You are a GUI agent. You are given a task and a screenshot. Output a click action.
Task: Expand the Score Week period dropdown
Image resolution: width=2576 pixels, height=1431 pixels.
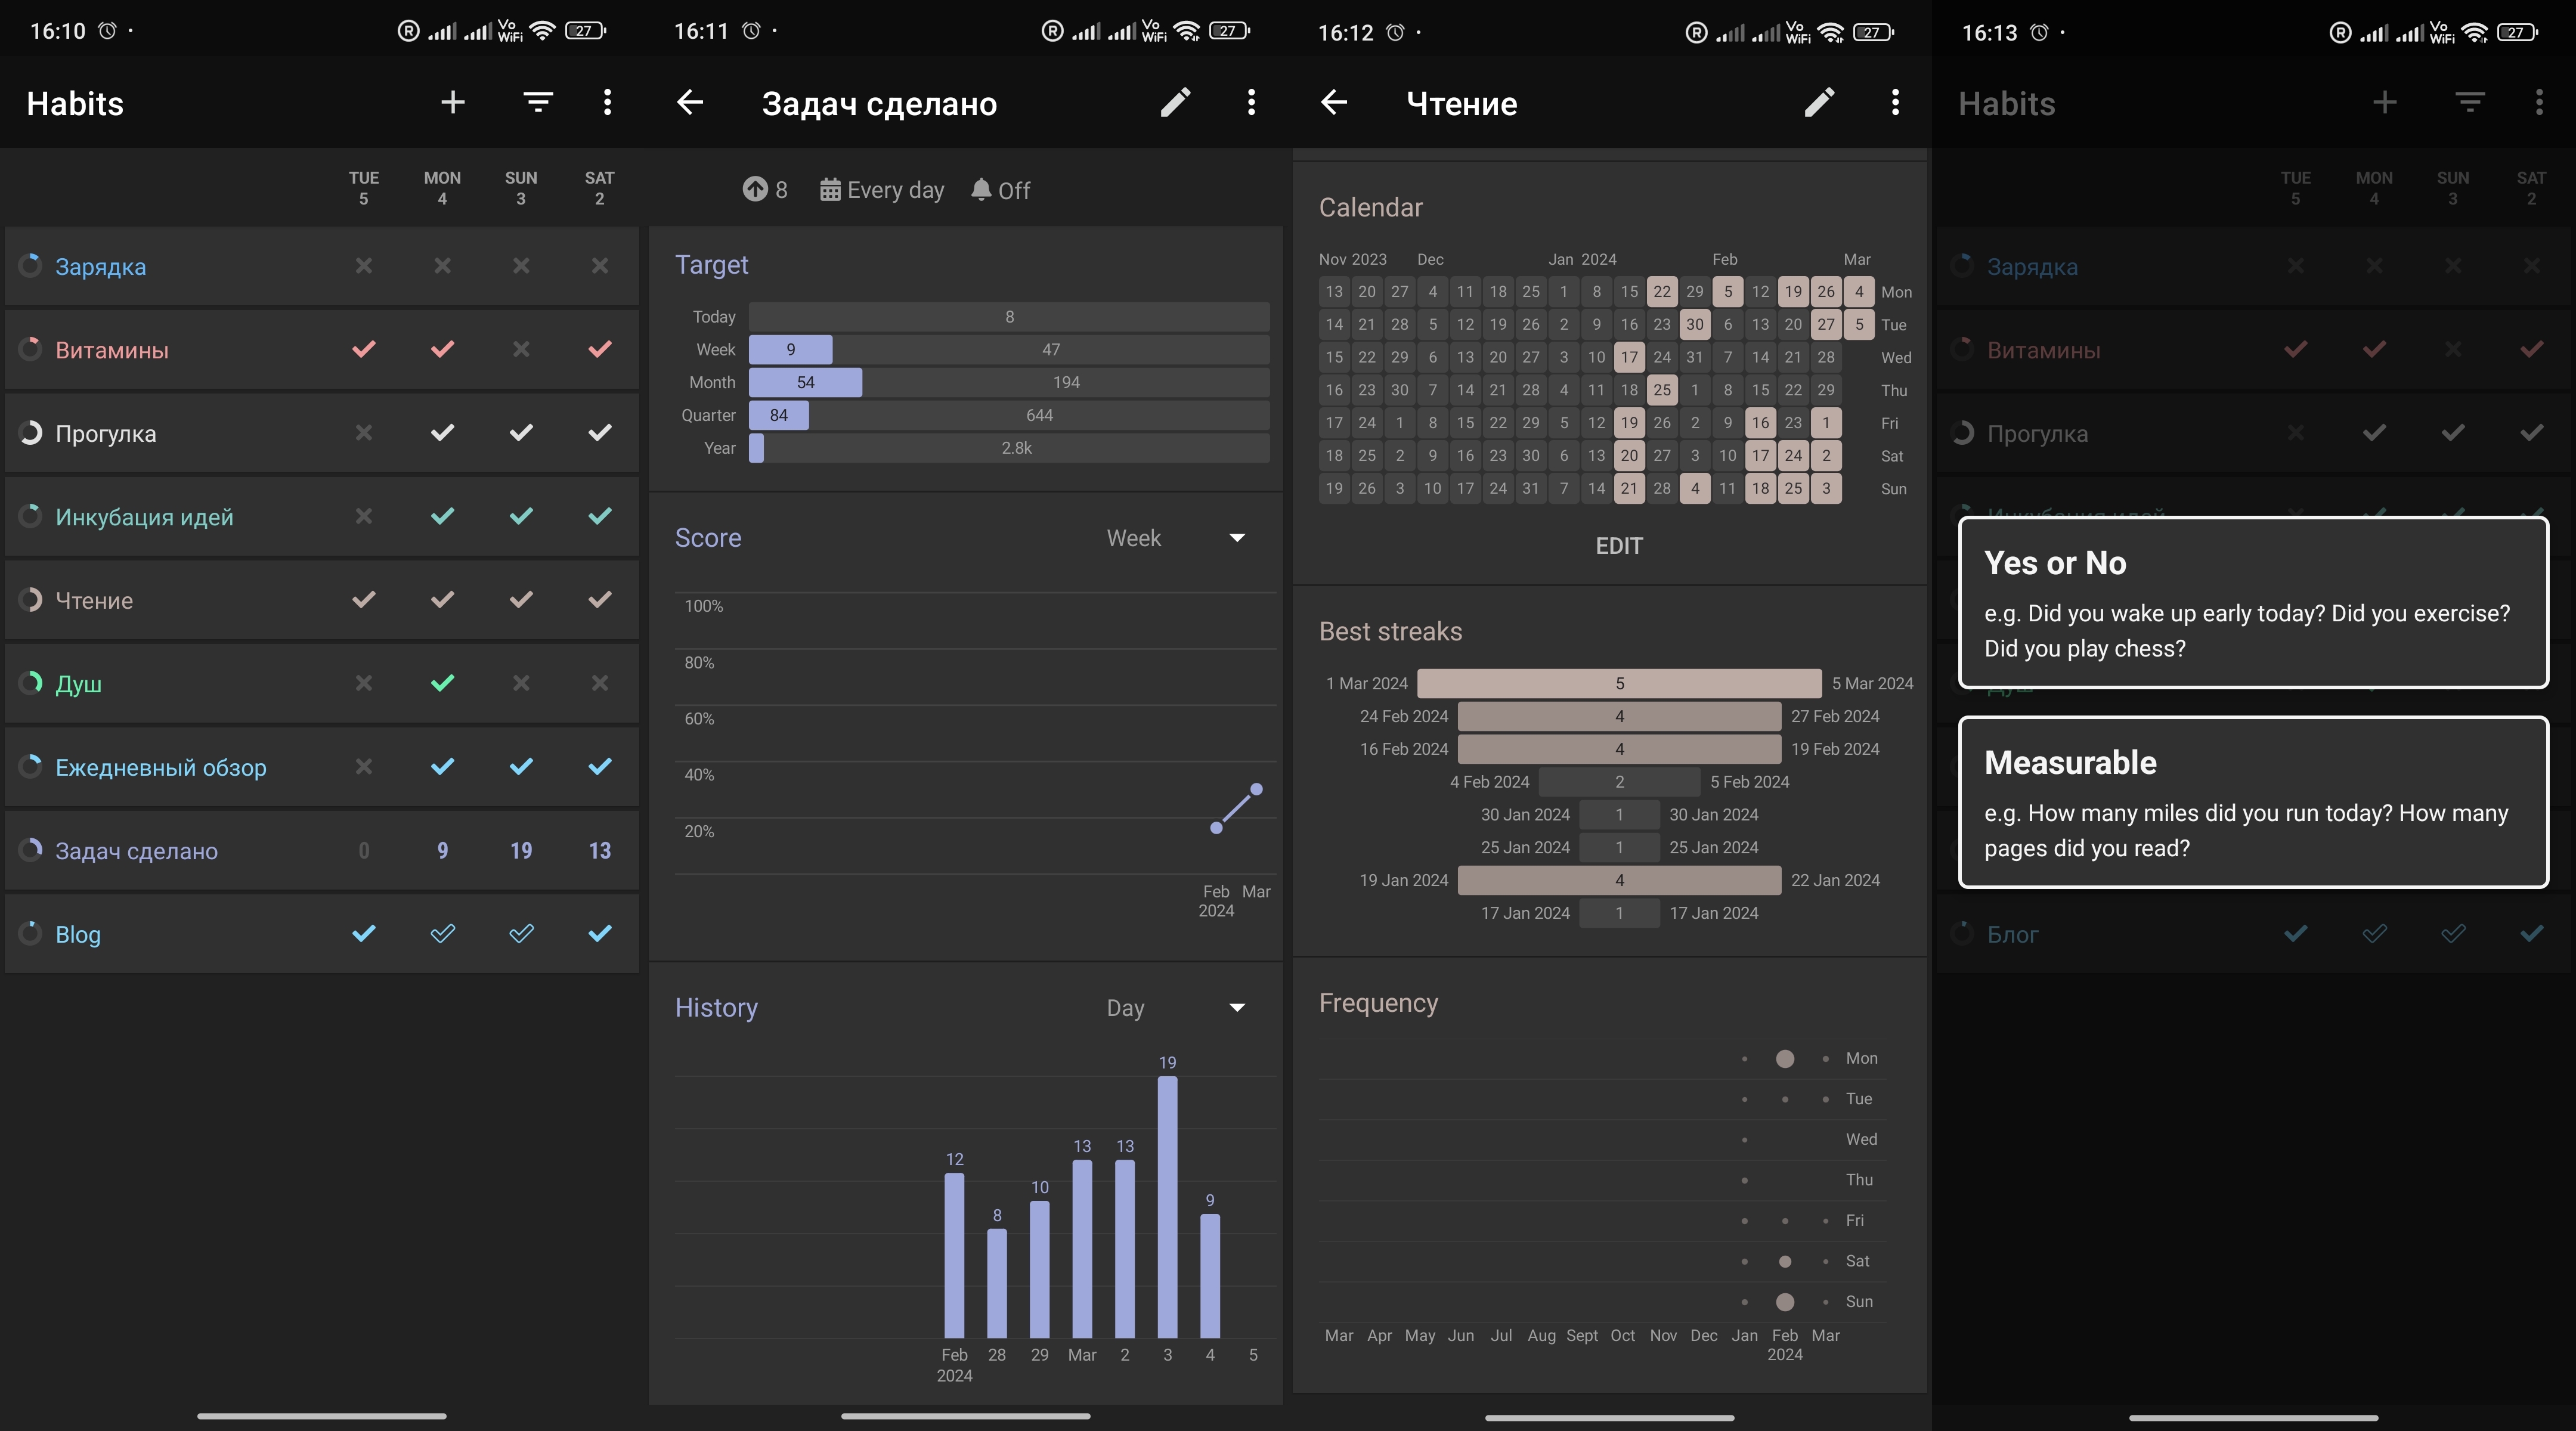click(1176, 538)
